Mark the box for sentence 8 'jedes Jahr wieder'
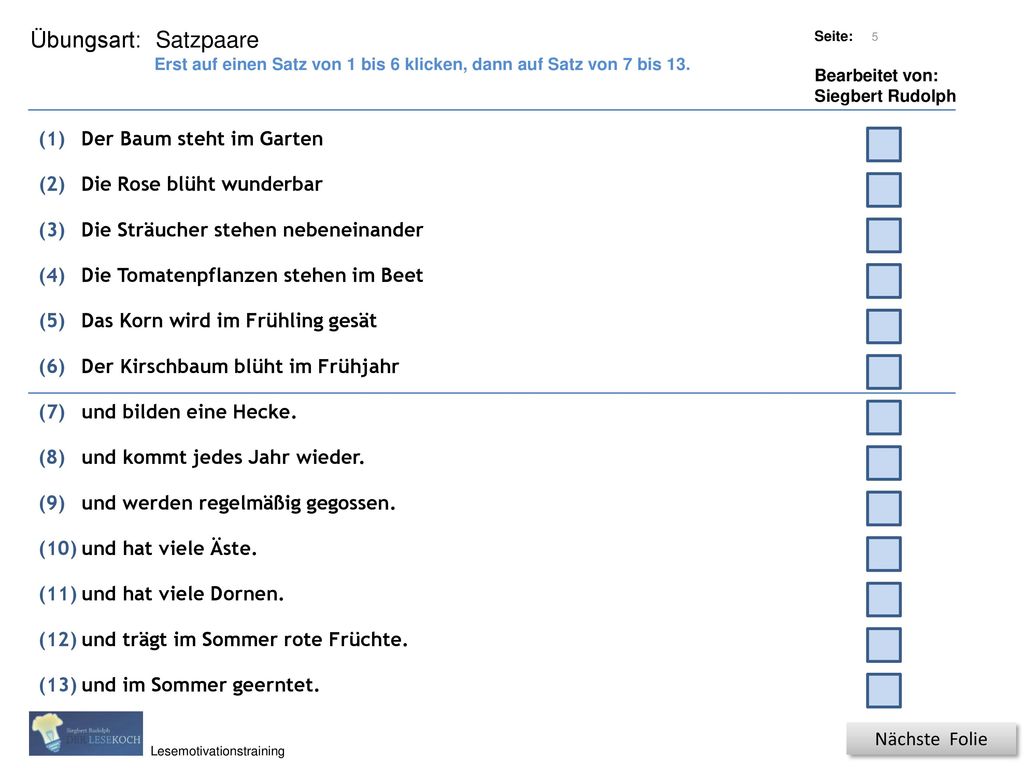1024x768 pixels. (884, 462)
